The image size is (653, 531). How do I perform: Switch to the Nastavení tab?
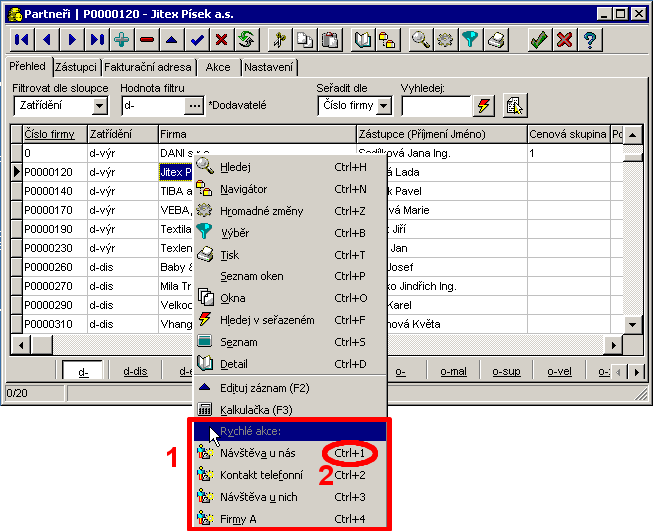click(x=269, y=67)
